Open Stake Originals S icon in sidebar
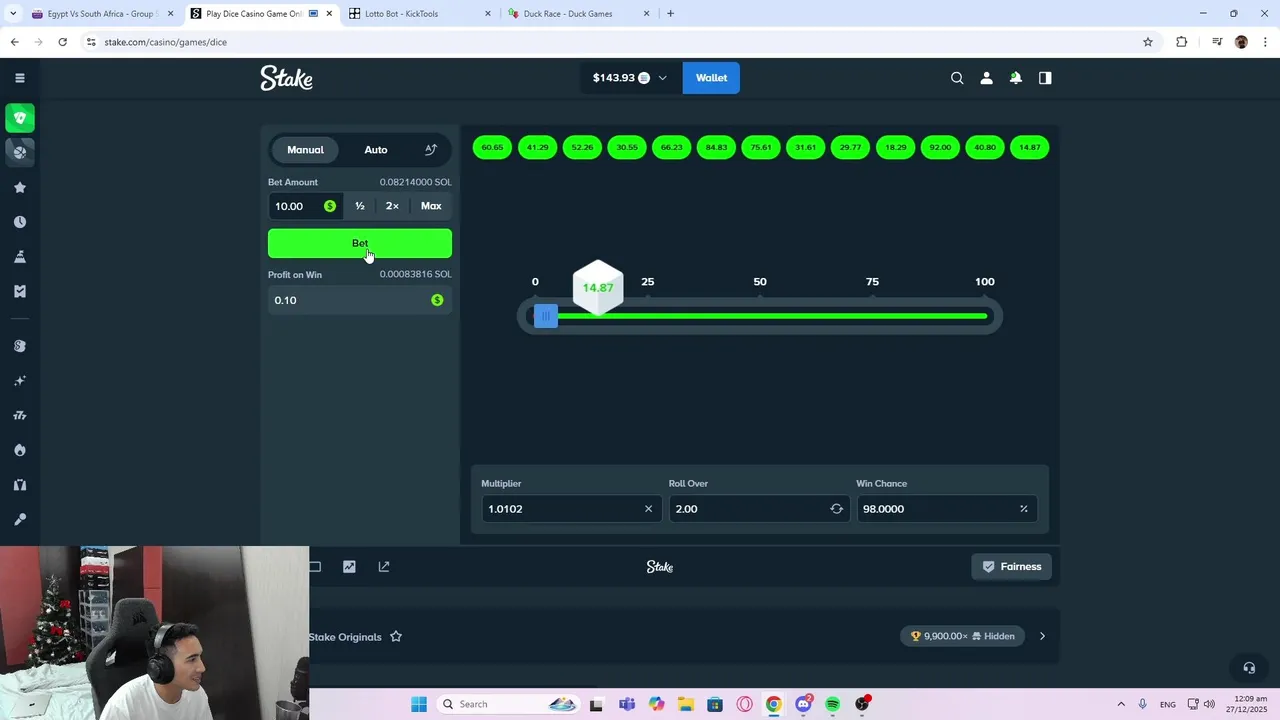The image size is (1280, 720). 19,346
